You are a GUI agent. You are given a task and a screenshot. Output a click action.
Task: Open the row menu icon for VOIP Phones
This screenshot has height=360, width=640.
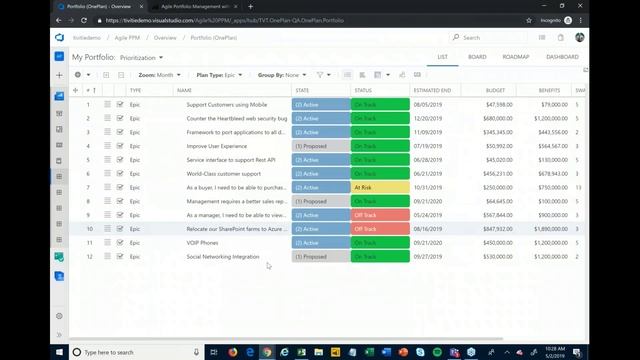(107, 242)
